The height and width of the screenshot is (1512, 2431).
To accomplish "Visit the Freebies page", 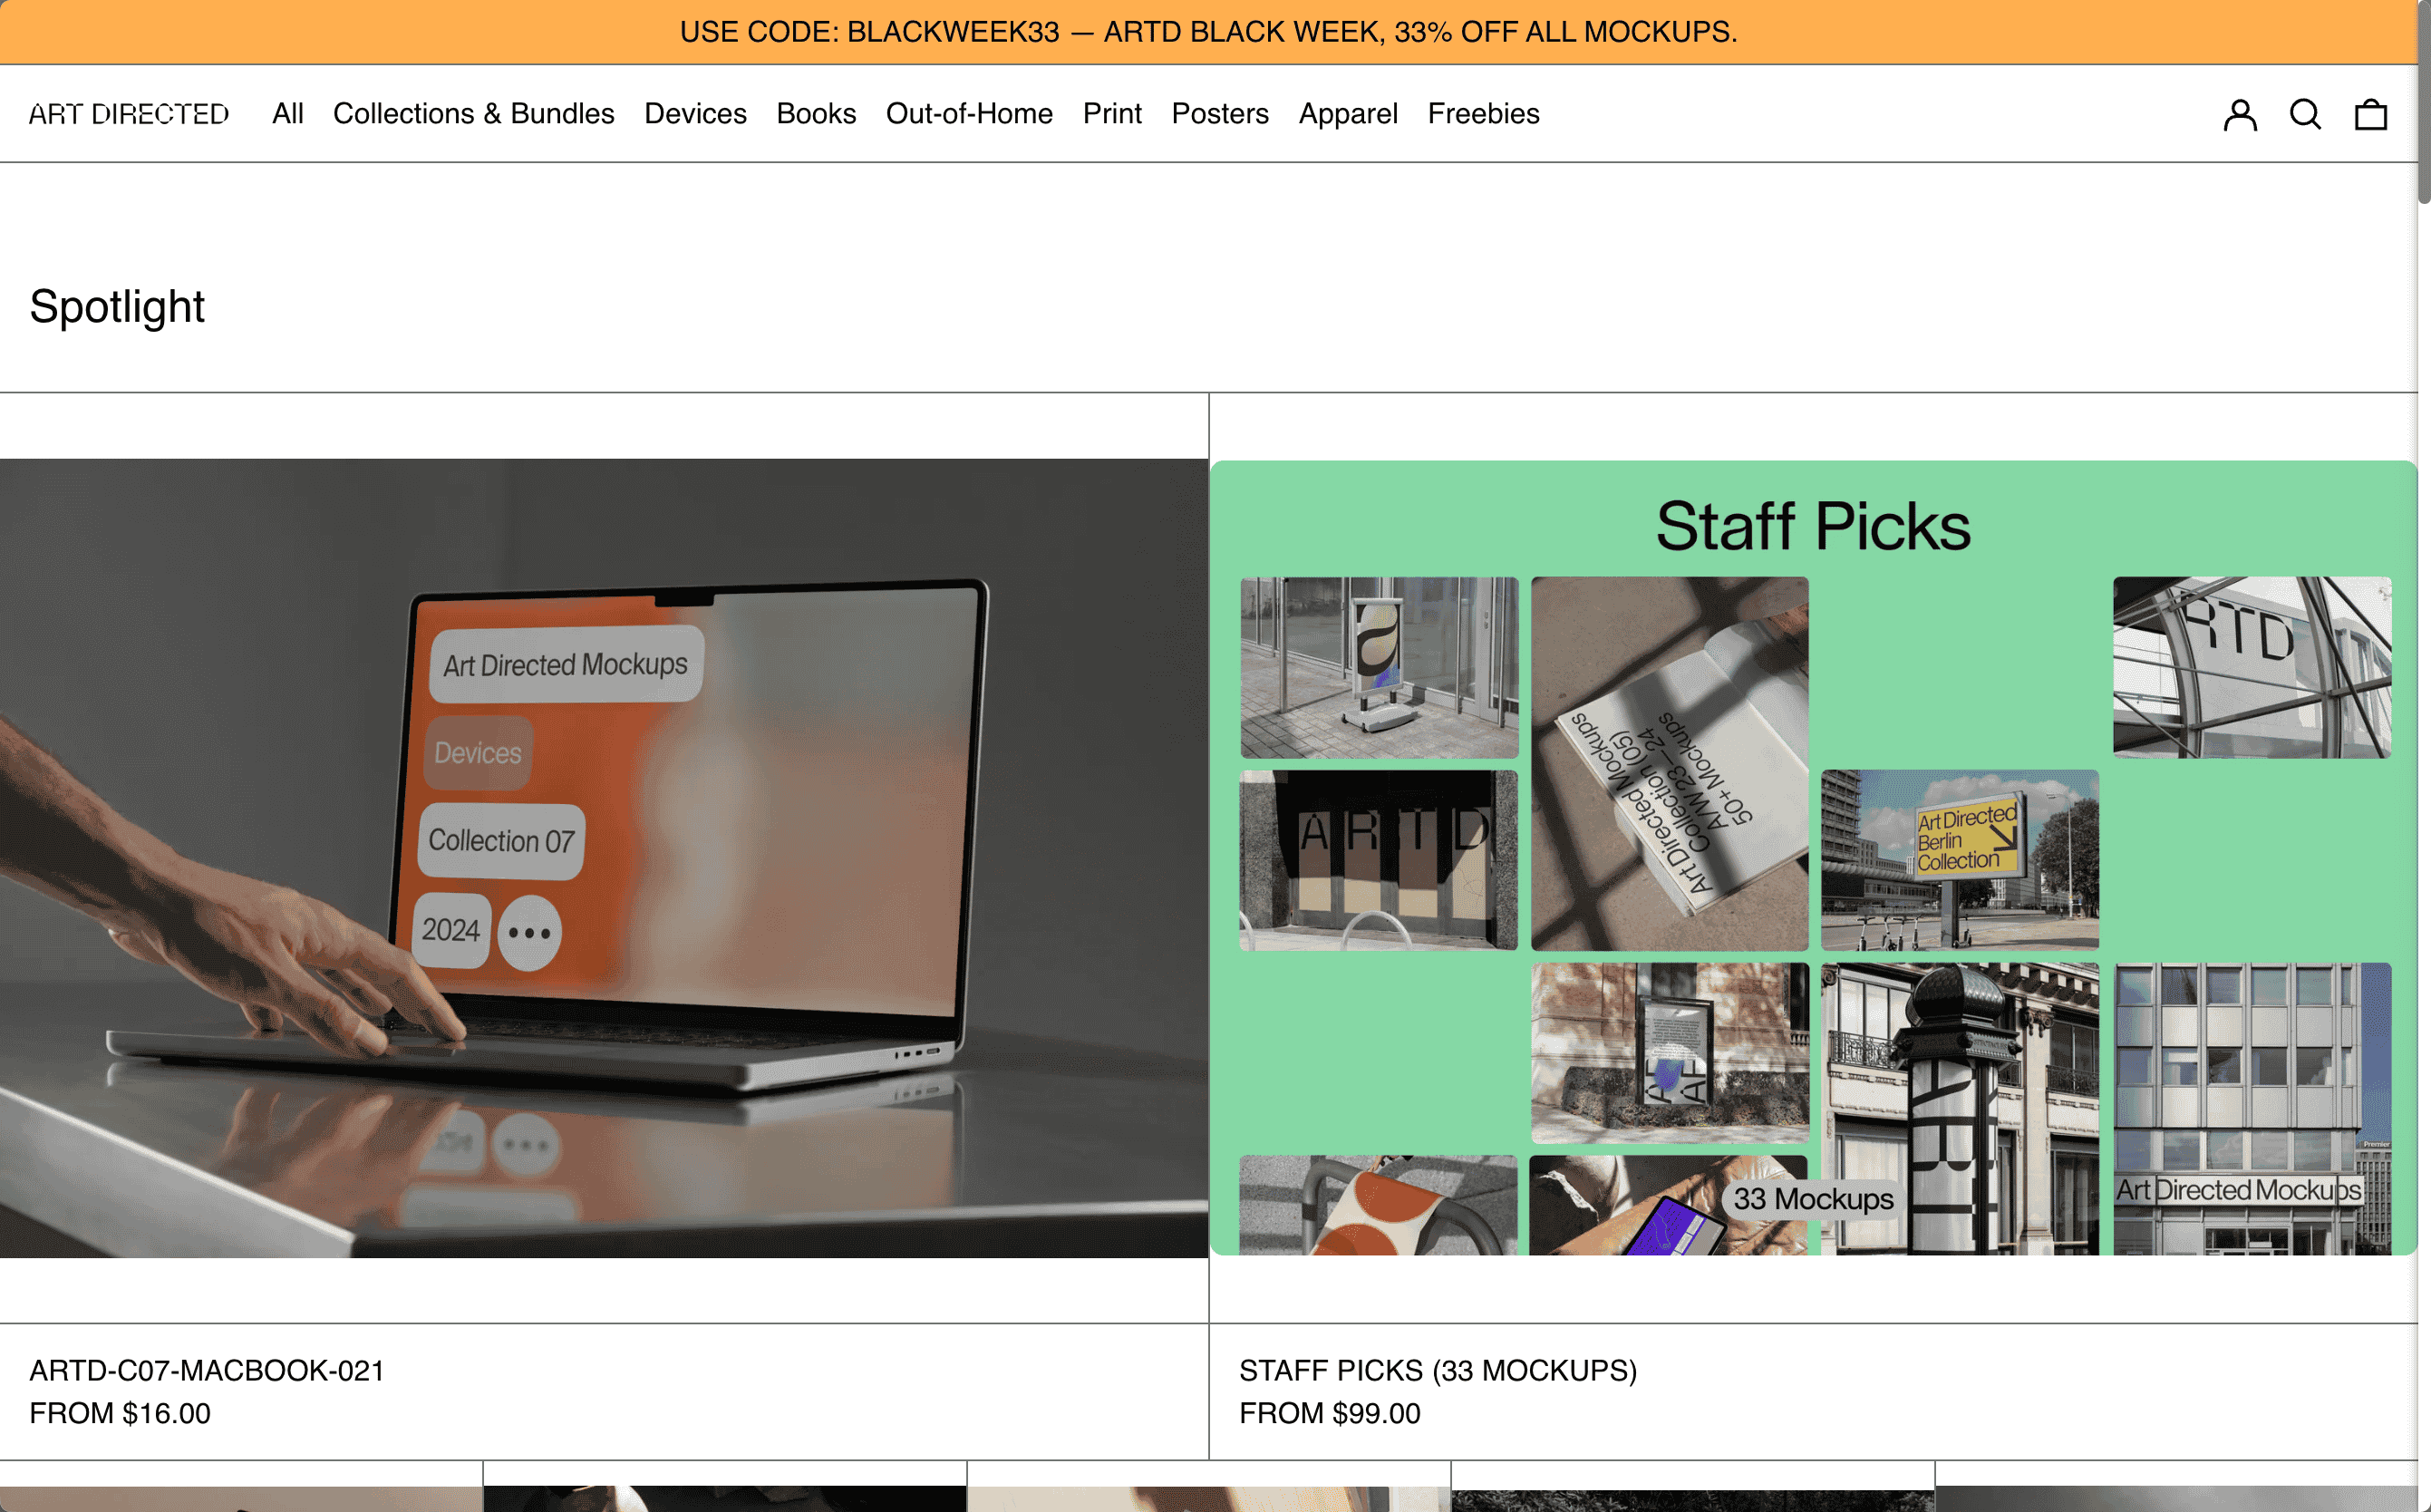I will click(x=1483, y=114).
